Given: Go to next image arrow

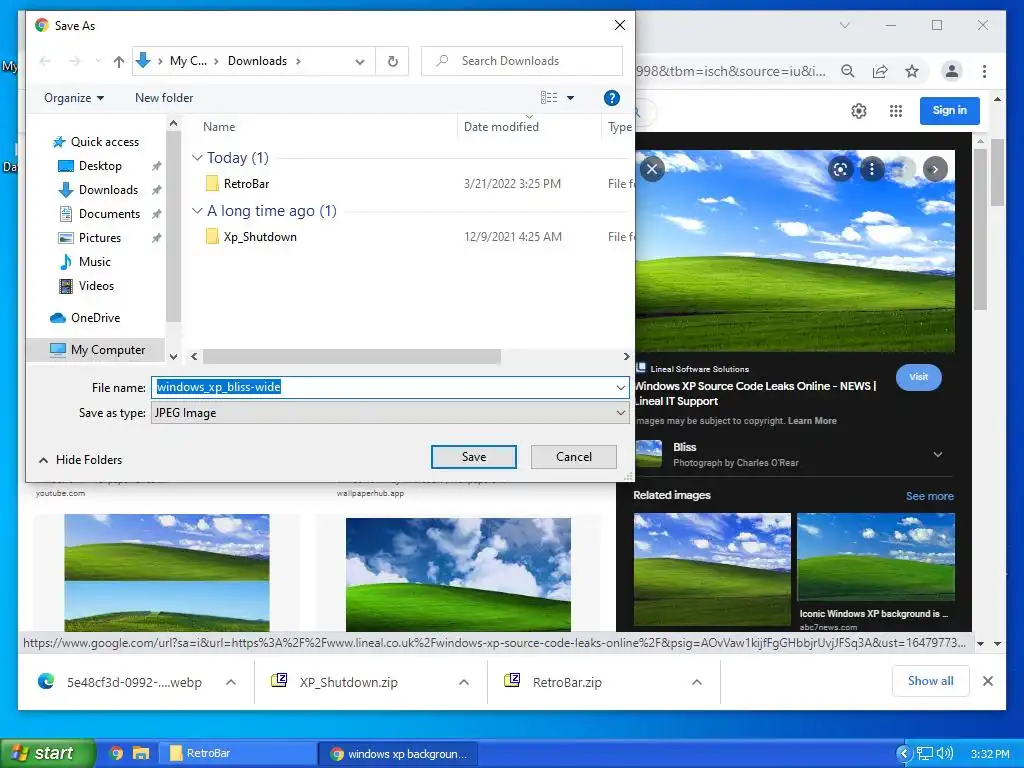Looking at the screenshot, I should pos(935,170).
